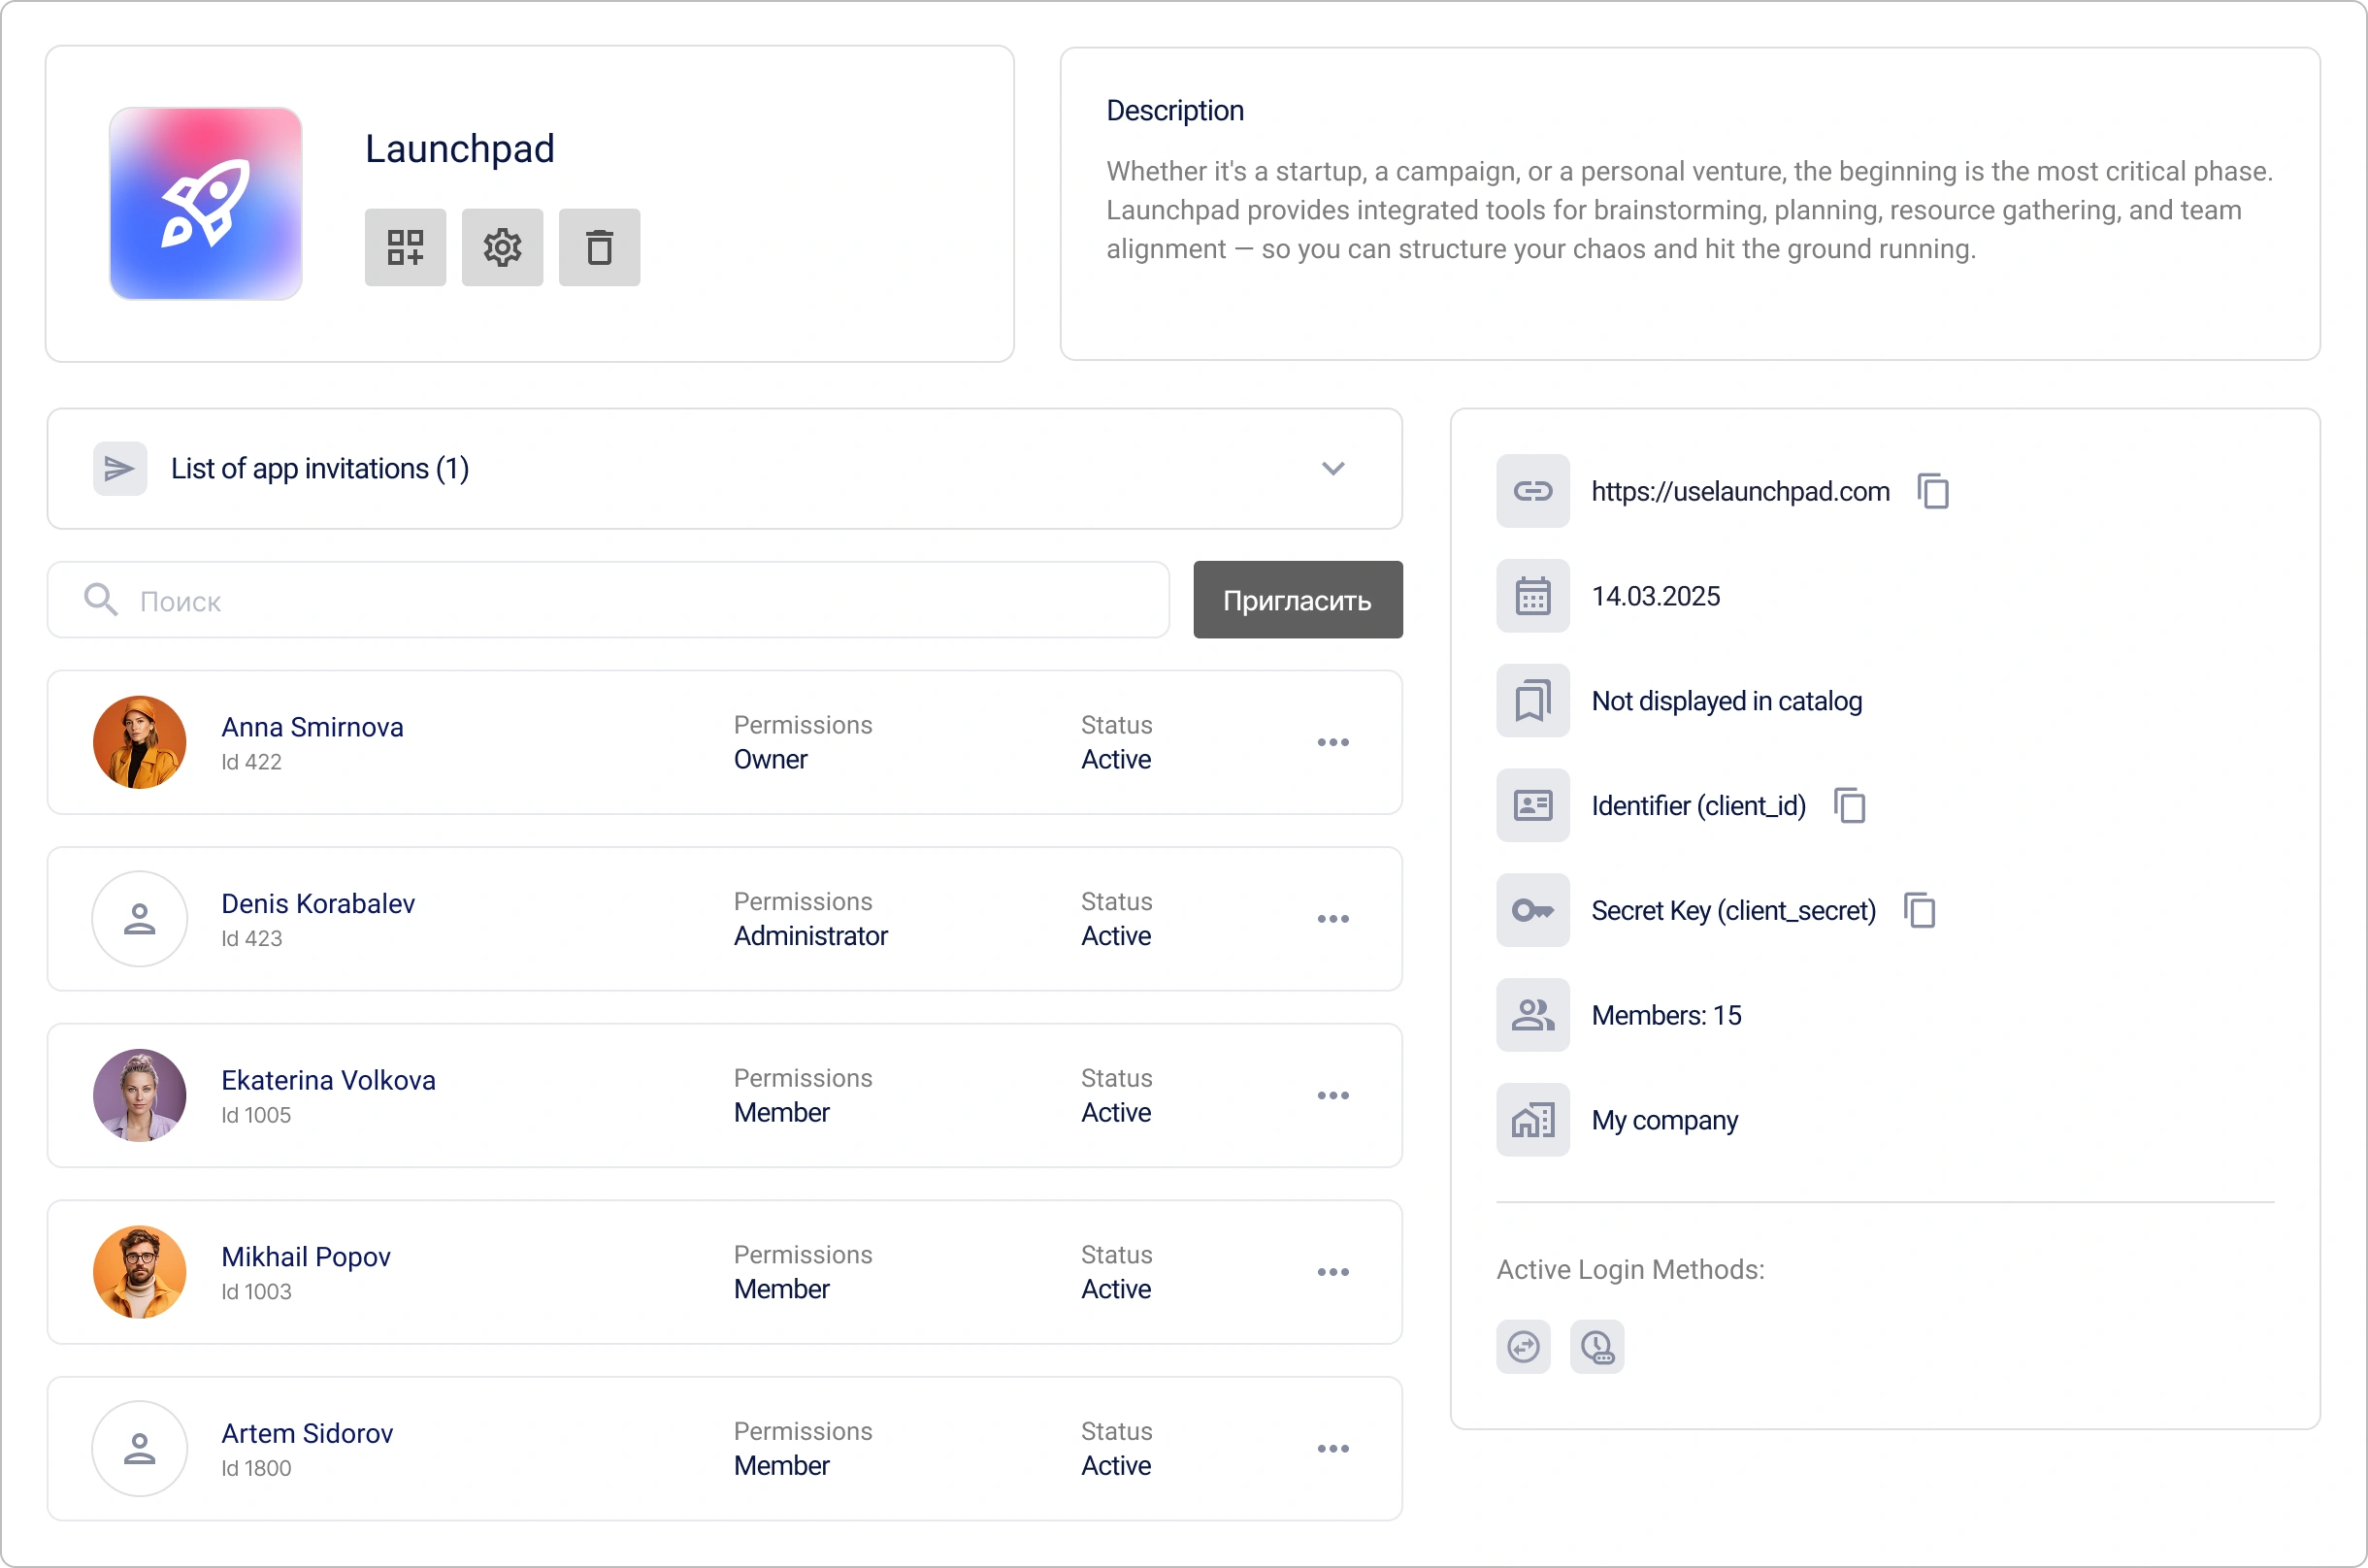Click the Launchpad rocket app logo
The width and height of the screenshot is (2368, 1568).
(x=205, y=203)
